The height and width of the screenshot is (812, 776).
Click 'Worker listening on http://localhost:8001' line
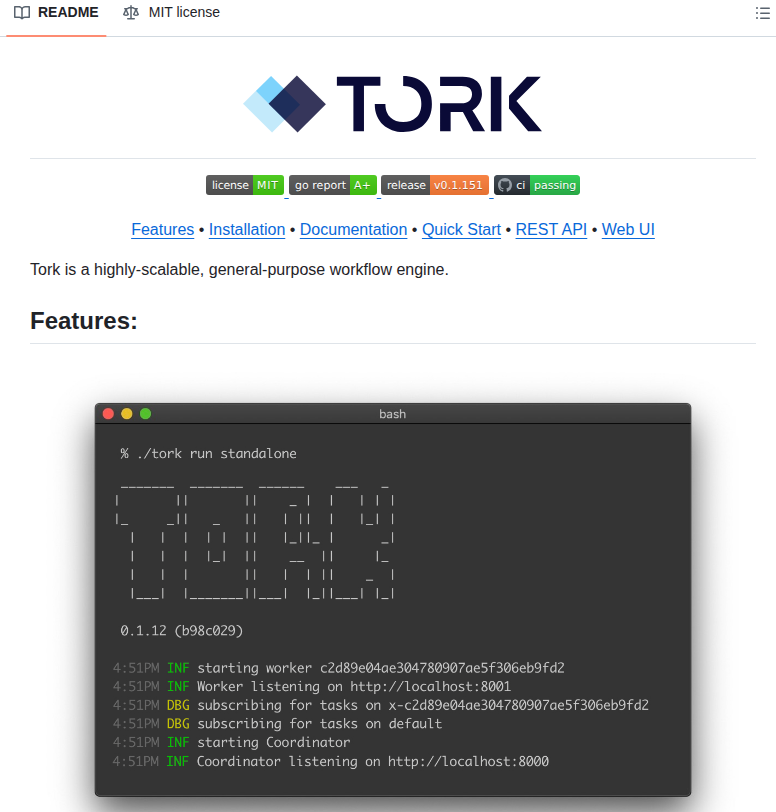(312, 687)
